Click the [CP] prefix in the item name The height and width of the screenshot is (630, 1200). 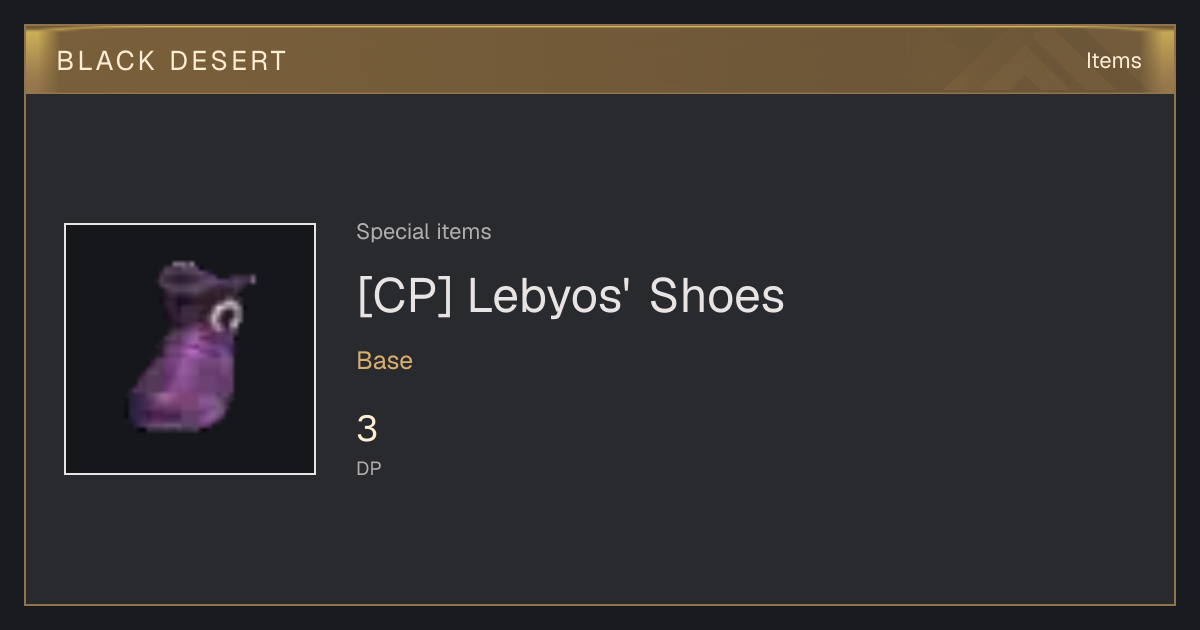pyautogui.click(x=405, y=296)
